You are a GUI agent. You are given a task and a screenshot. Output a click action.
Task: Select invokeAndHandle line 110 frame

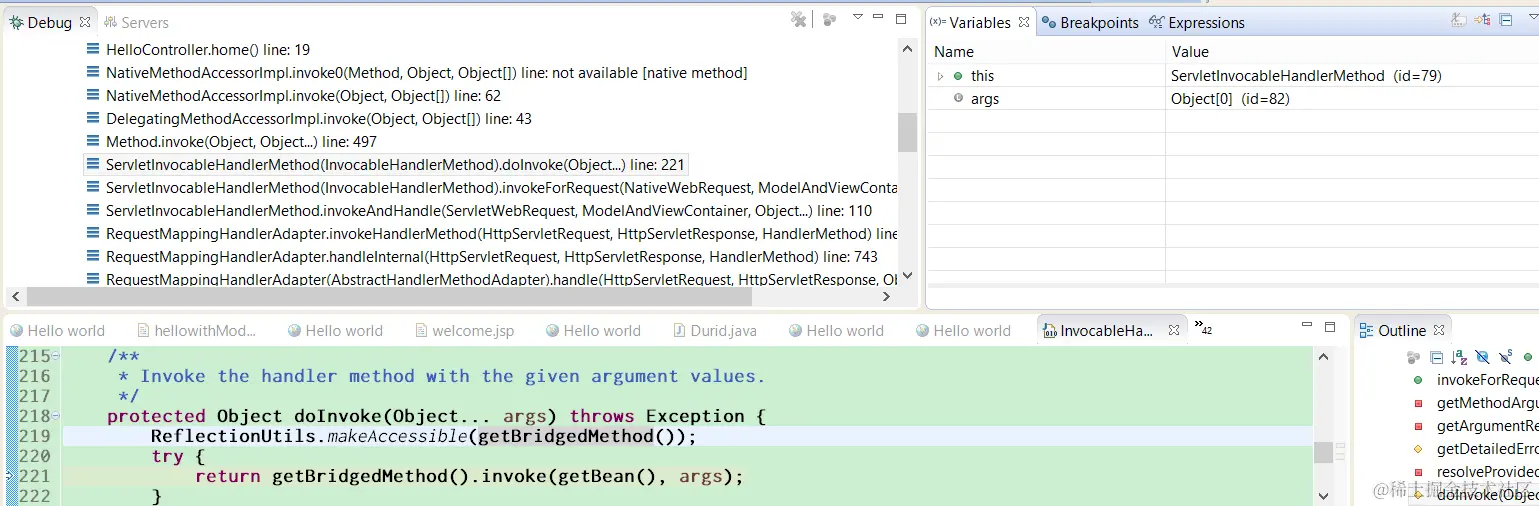point(479,211)
